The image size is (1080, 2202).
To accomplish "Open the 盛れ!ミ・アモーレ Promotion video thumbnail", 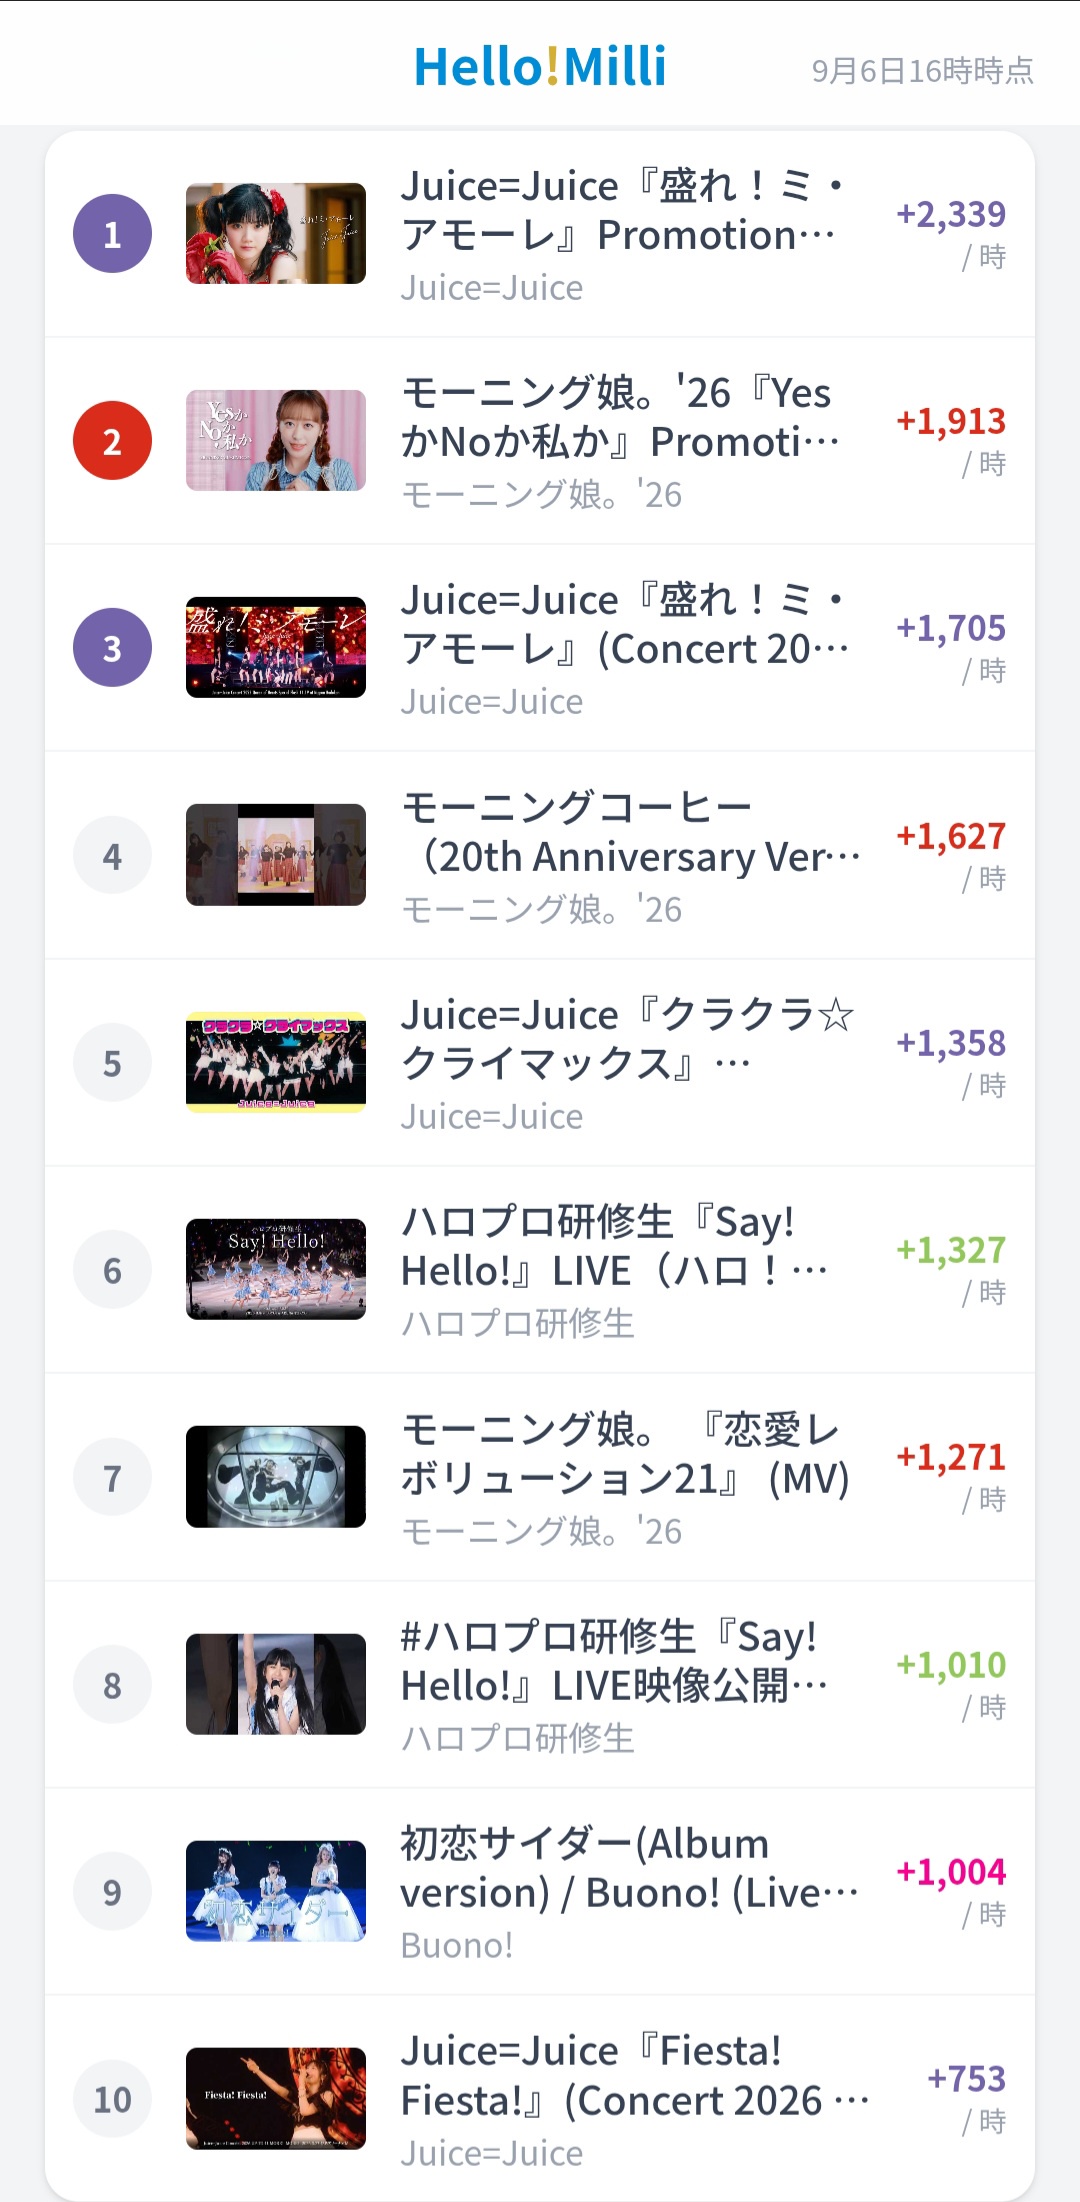I will click(276, 234).
